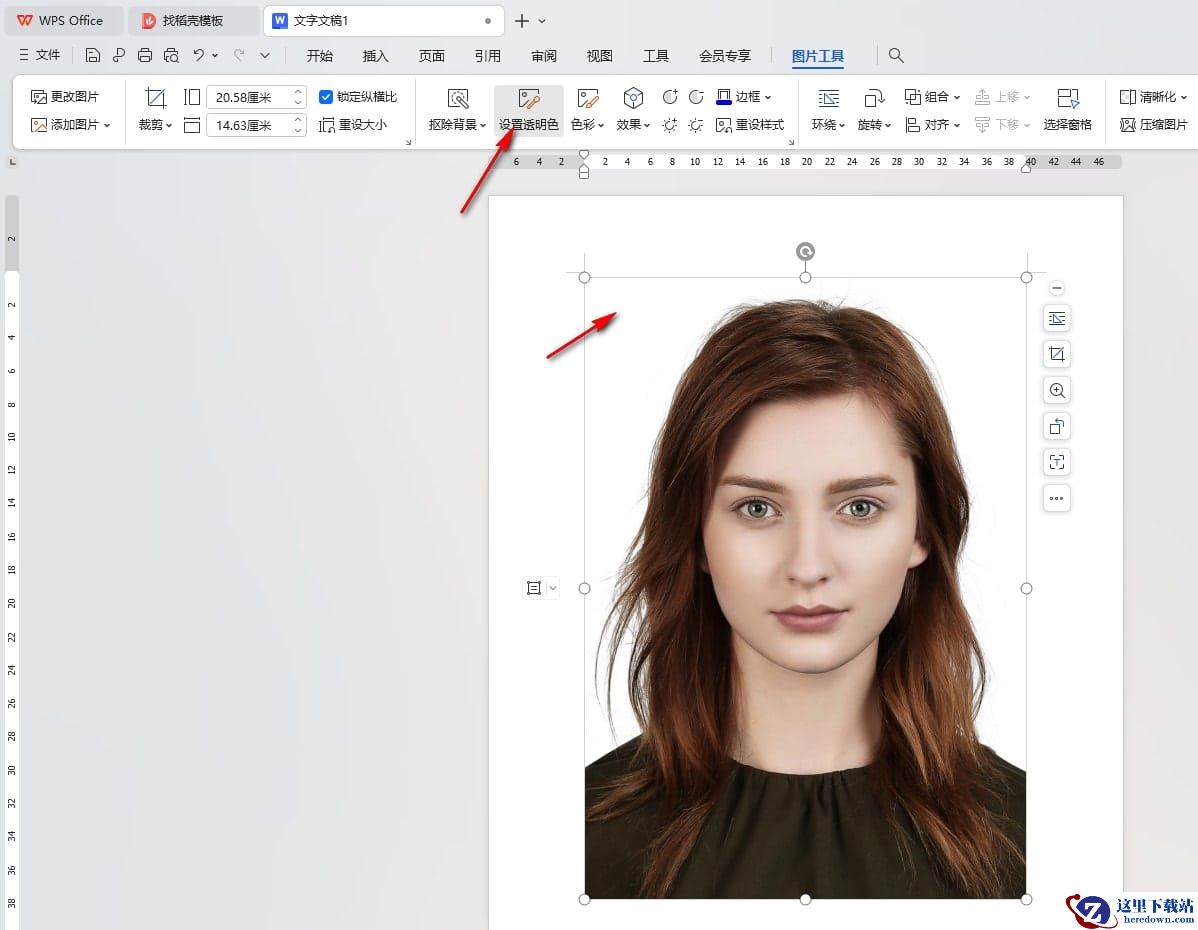The image size is (1198, 930).
Task: Switch to the 审阅 review tab
Action: point(544,56)
